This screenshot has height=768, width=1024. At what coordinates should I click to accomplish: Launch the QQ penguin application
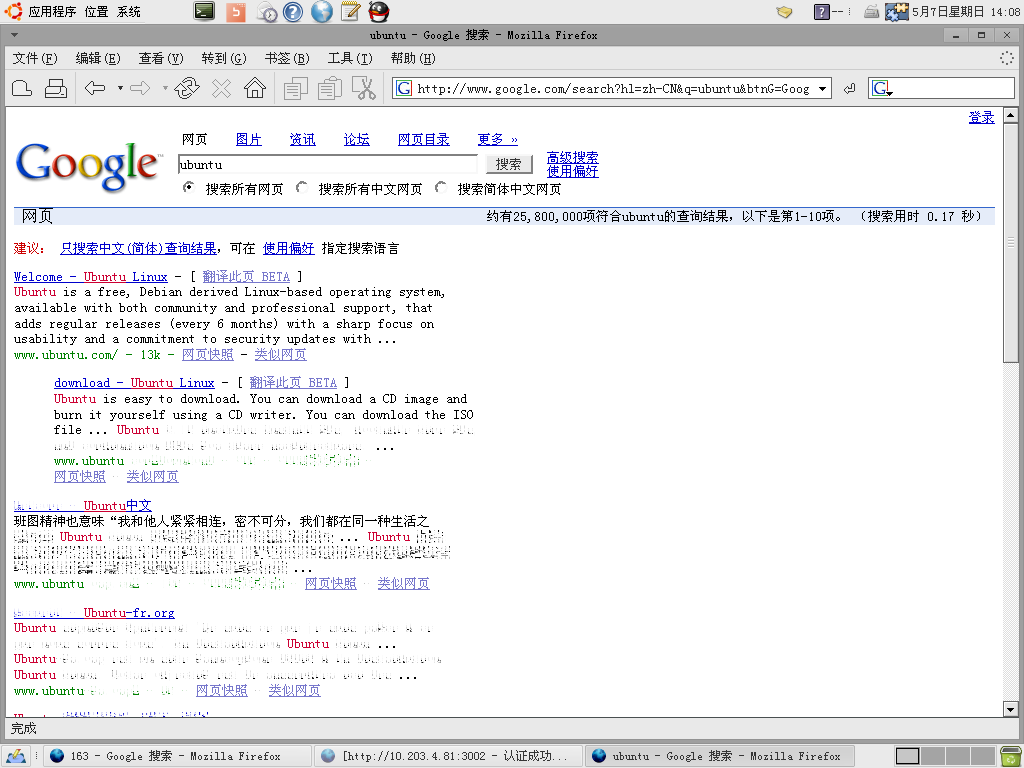379,12
